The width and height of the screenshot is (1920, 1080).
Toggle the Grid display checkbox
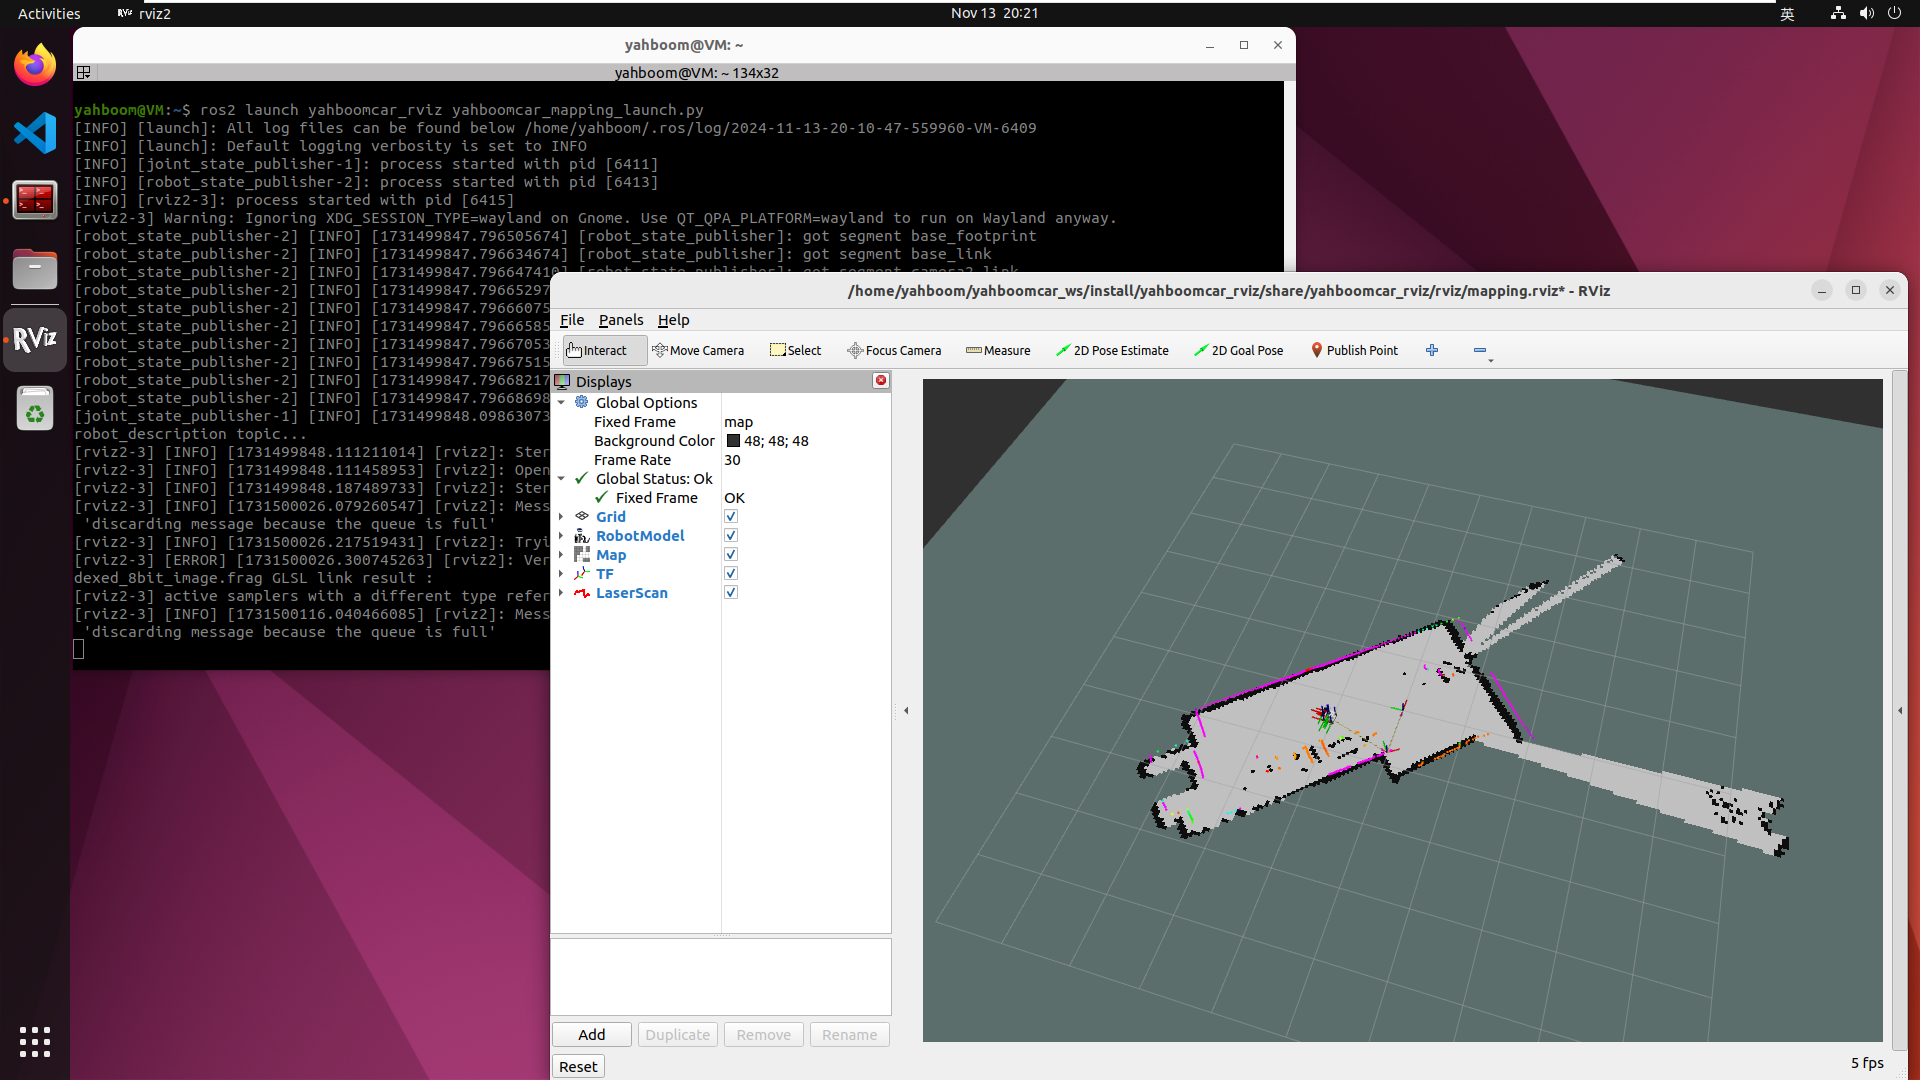(x=731, y=516)
